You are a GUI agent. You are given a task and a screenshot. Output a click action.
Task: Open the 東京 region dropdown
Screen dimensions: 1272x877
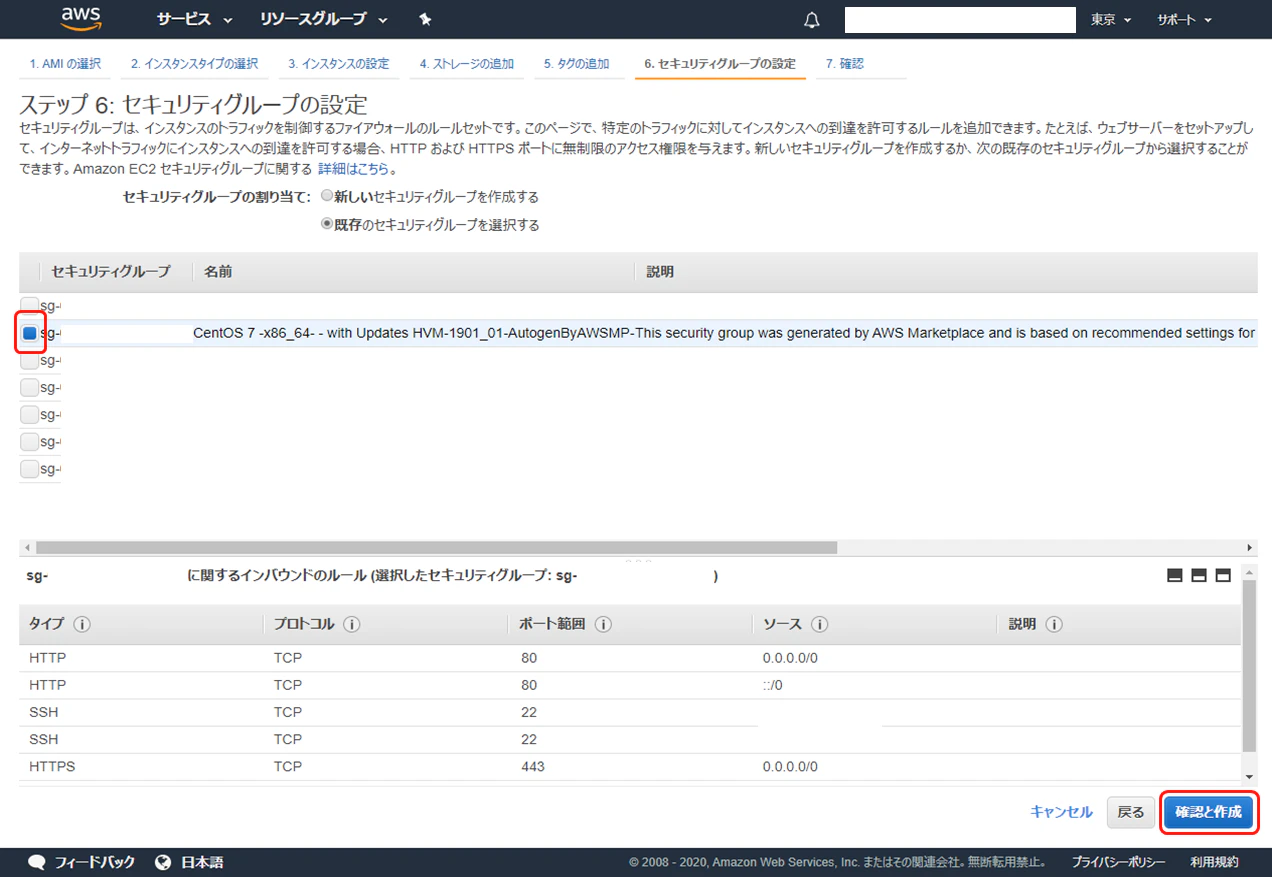coord(1111,20)
